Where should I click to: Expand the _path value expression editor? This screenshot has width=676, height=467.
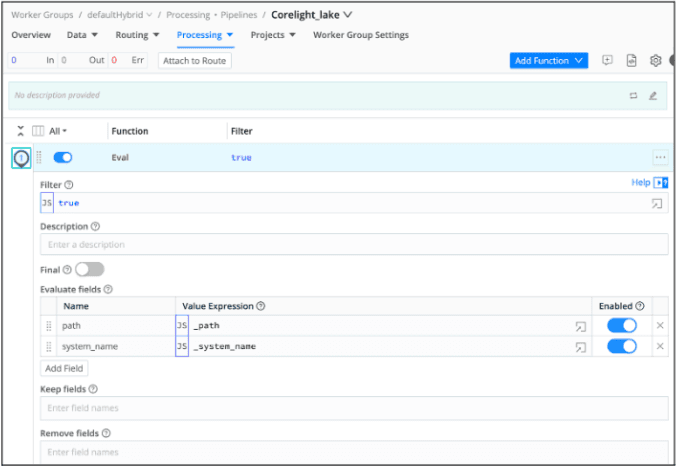pyautogui.click(x=581, y=326)
